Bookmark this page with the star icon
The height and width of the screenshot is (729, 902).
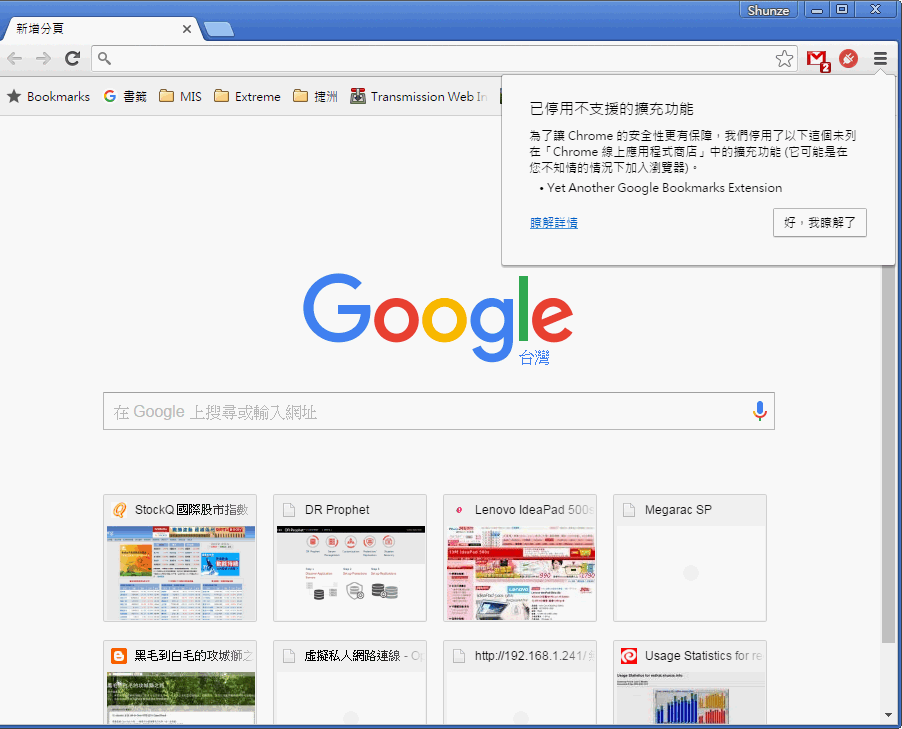784,58
